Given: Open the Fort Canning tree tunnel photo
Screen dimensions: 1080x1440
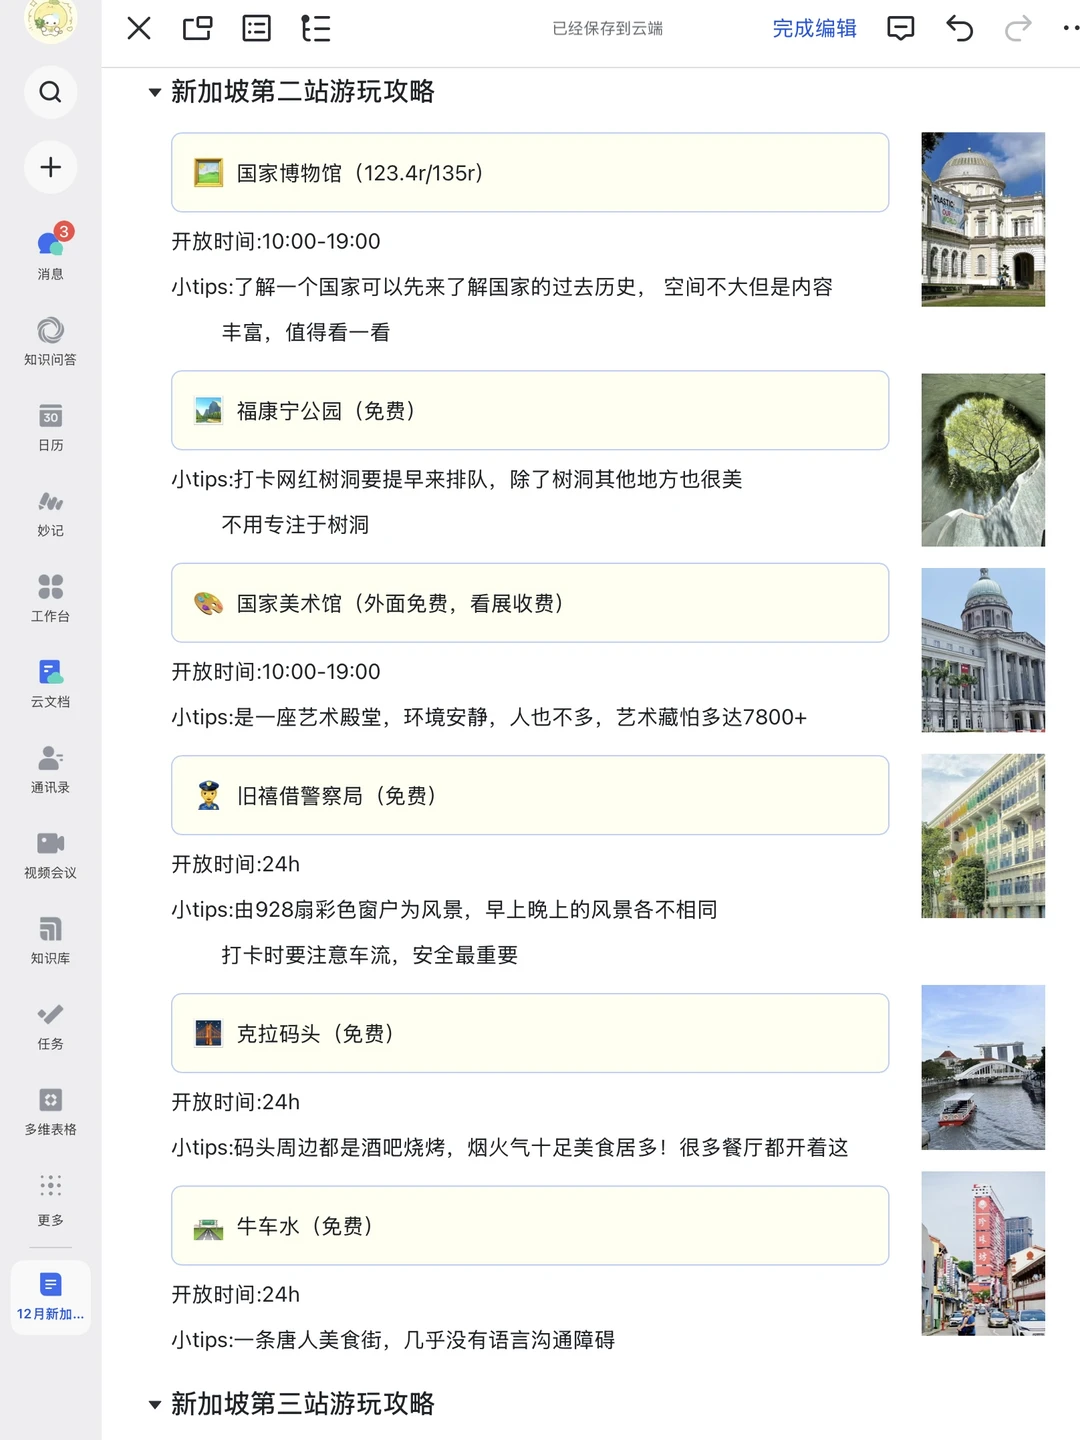Looking at the screenshot, I should click(x=983, y=460).
